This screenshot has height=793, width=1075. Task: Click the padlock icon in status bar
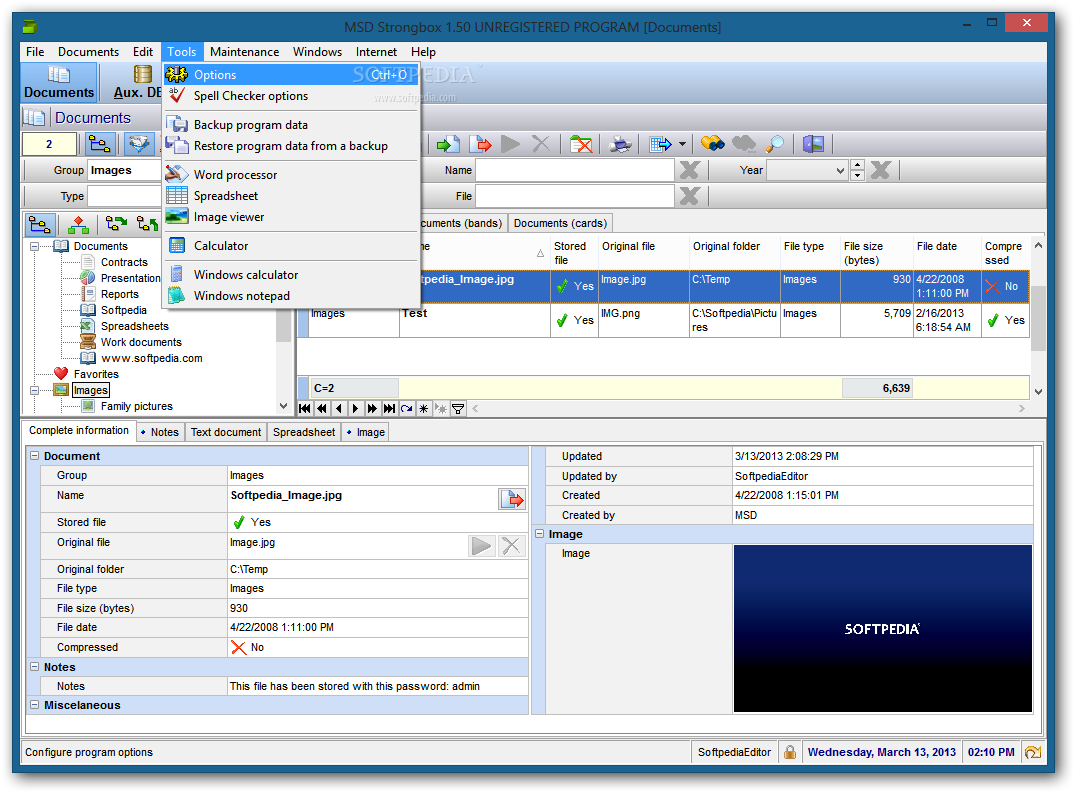click(790, 752)
